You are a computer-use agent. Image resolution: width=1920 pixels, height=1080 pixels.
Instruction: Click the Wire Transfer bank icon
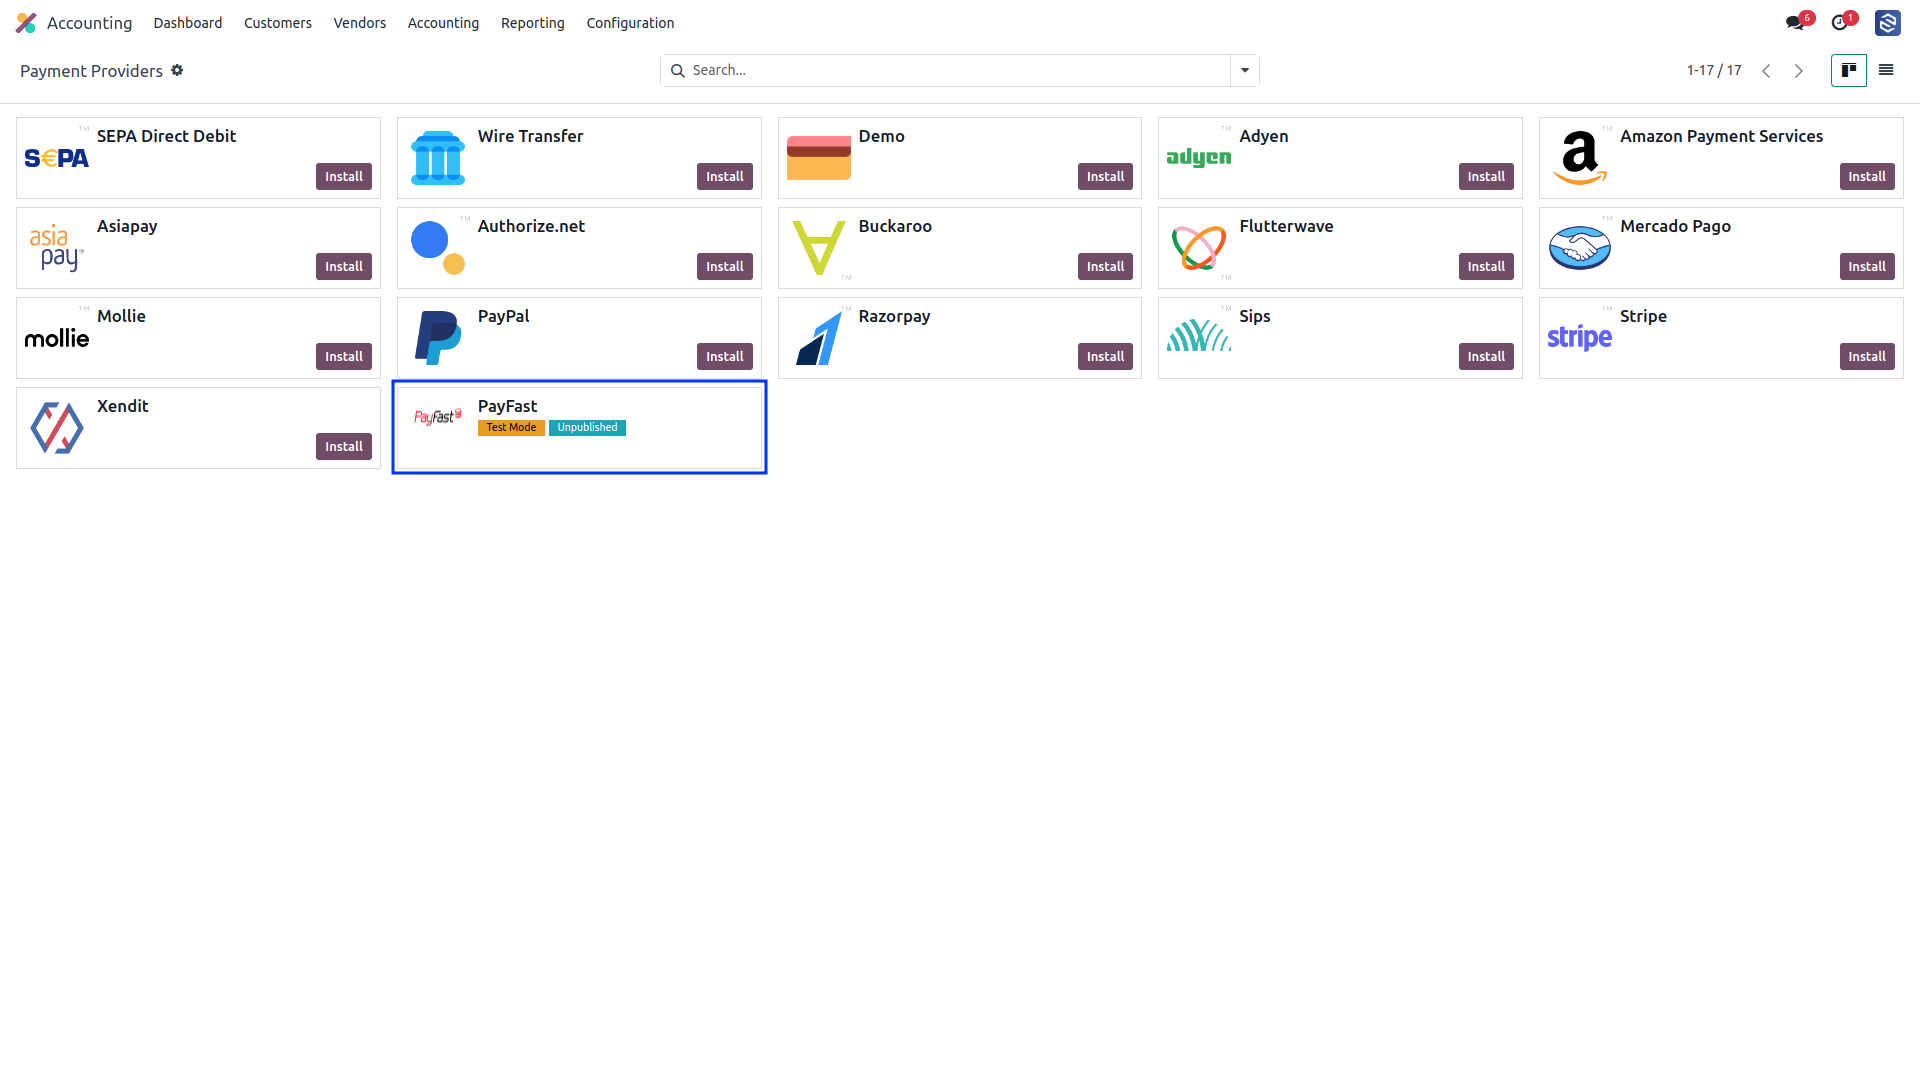[x=438, y=158]
